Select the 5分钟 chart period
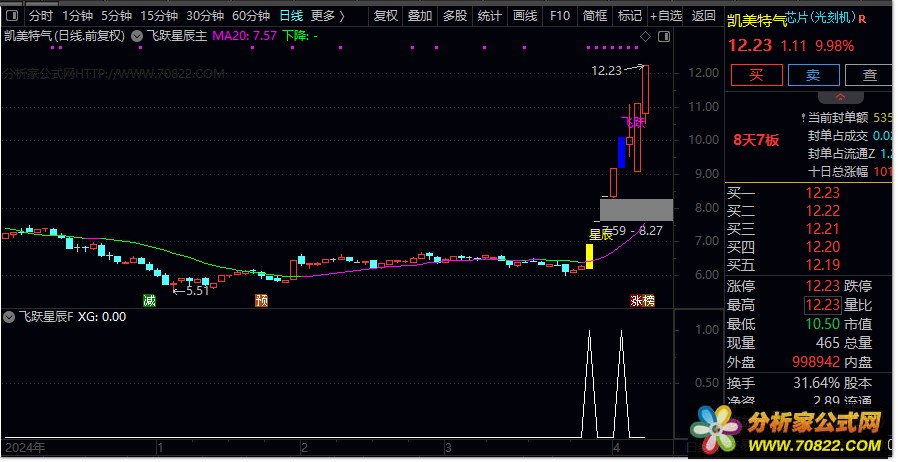This screenshot has width=898, height=462. [x=116, y=15]
